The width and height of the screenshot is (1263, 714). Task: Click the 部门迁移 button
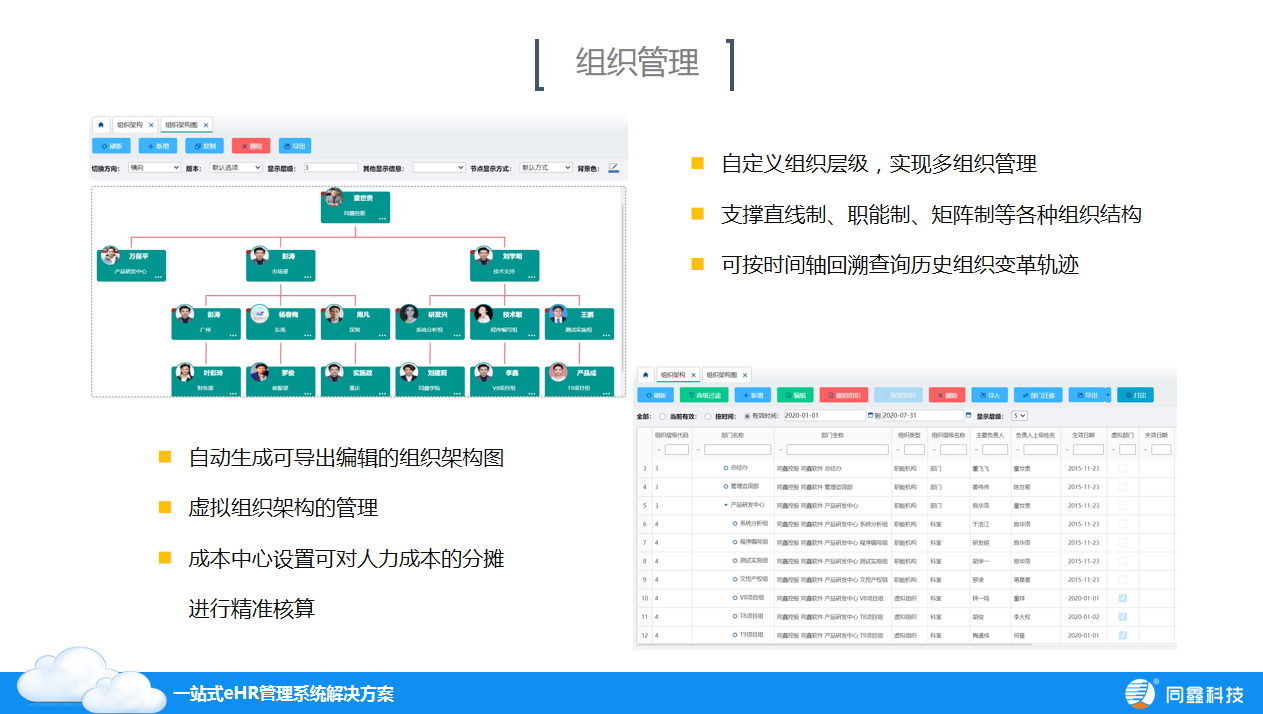(1038, 395)
